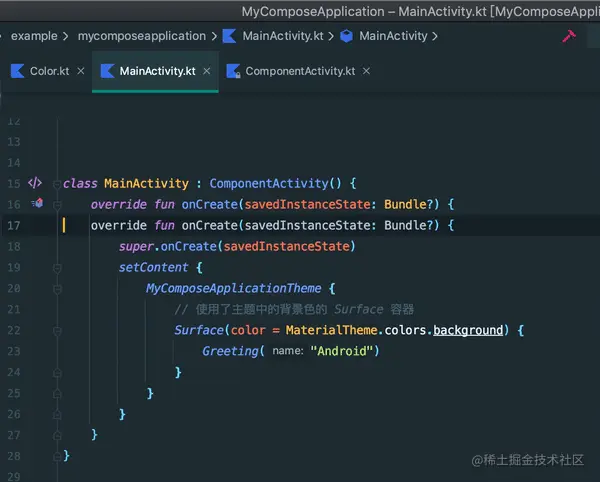Open the ComponentActivity.kt tab
This screenshot has height=482, width=600.
pos(300,71)
